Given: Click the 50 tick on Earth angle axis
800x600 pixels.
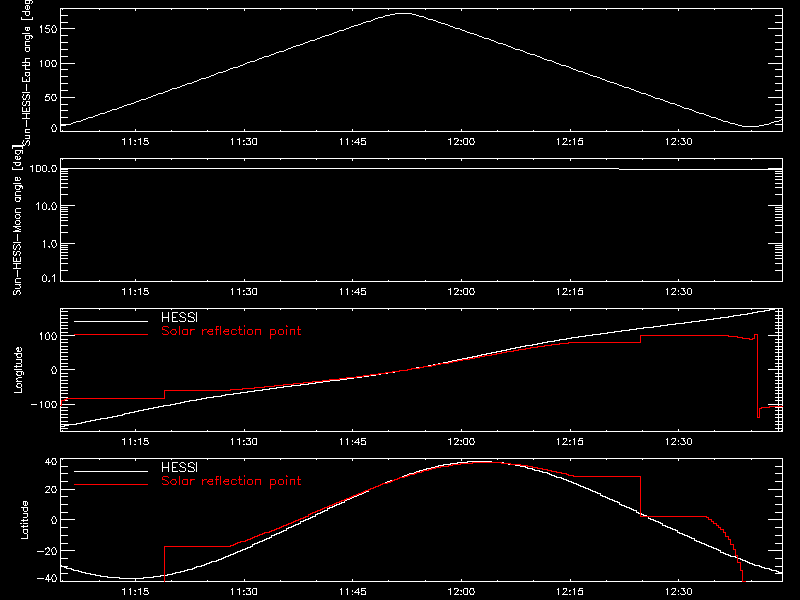Looking at the screenshot, I should coord(51,97).
